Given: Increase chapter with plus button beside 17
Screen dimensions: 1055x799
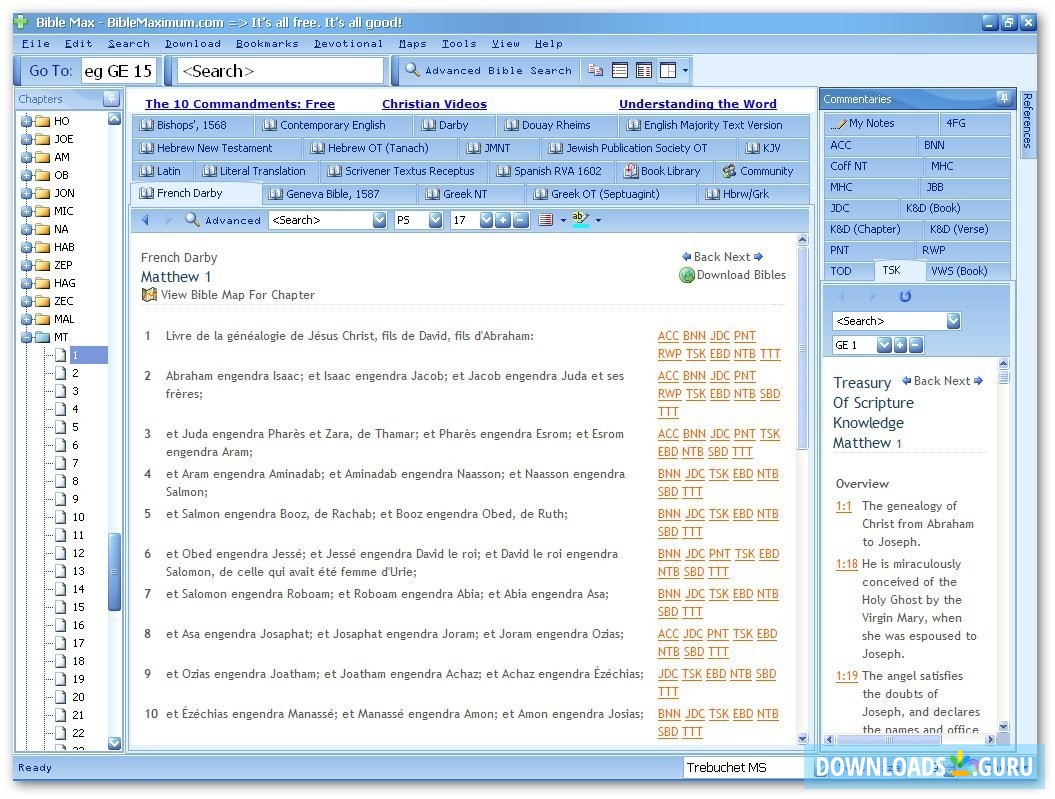Looking at the screenshot, I should click(503, 220).
